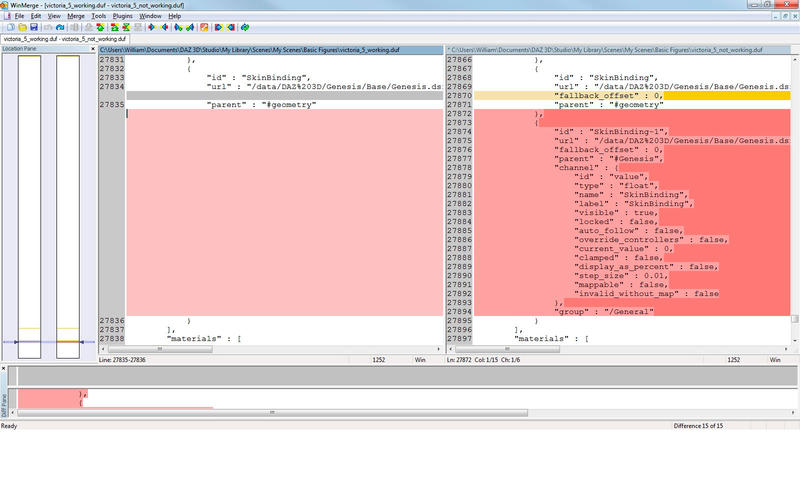Viewport: 800px width, 500px height.
Task: Click "Ln: 27872 Col: 1/15" status text
Action: (x=484, y=360)
